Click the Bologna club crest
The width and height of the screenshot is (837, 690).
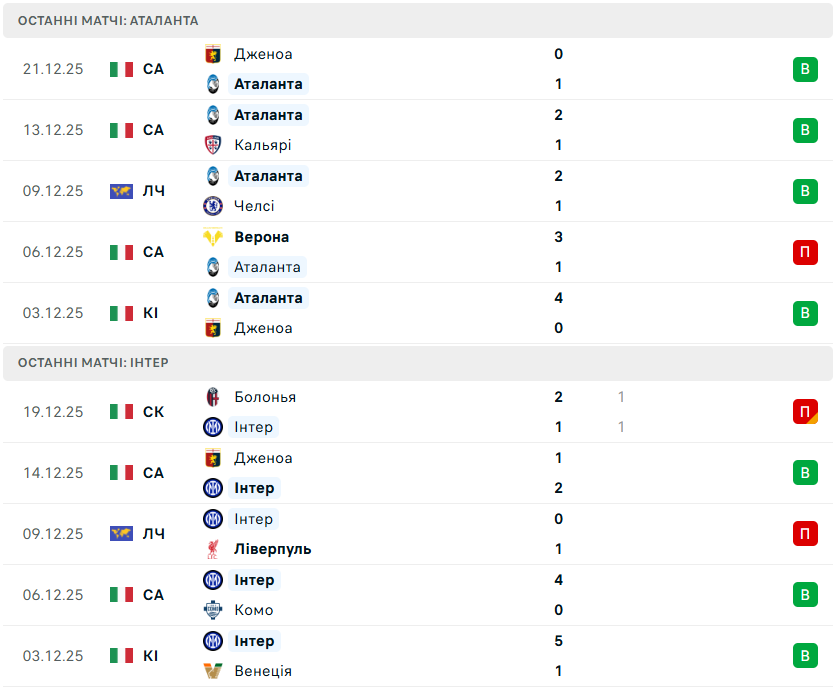(x=212, y=397)
